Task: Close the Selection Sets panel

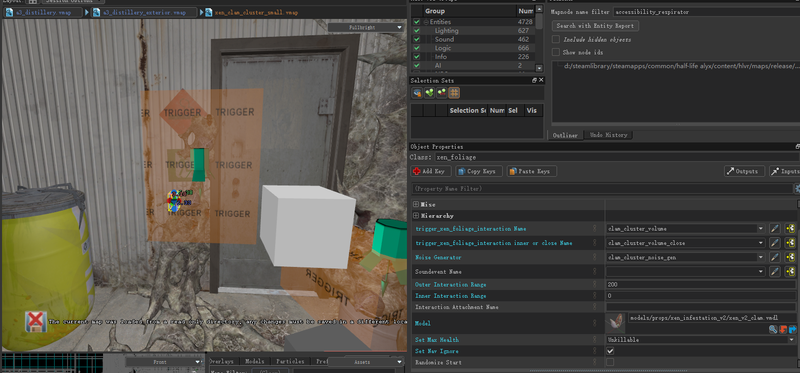Action: coord(541,80)
